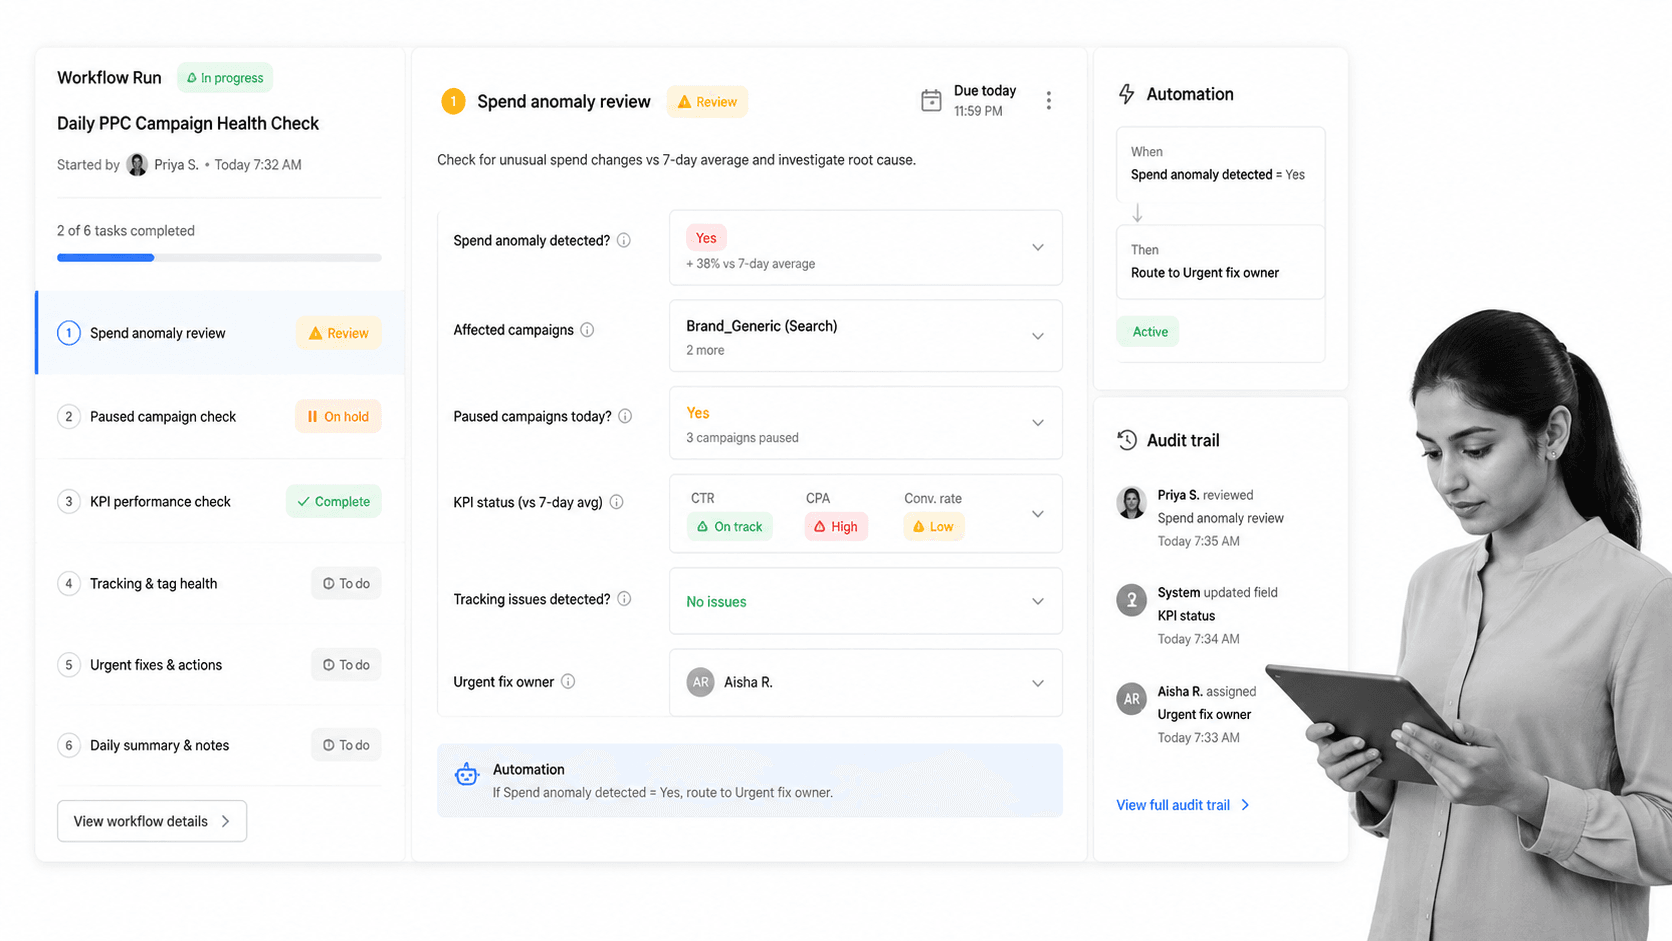Click the 'Today 7:33 AM' audit timestamp
Image resolution: width=1672 pixels, height=941 pixels.
1198,738
